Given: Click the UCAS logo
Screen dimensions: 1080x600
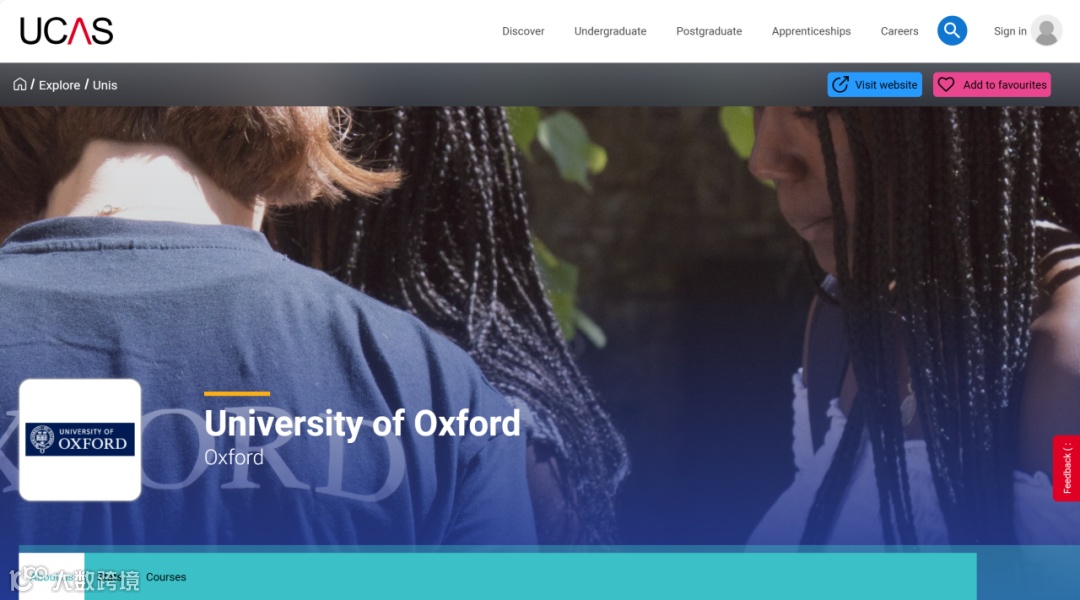Looking at the screenshot, I should (x=66, y=31).
